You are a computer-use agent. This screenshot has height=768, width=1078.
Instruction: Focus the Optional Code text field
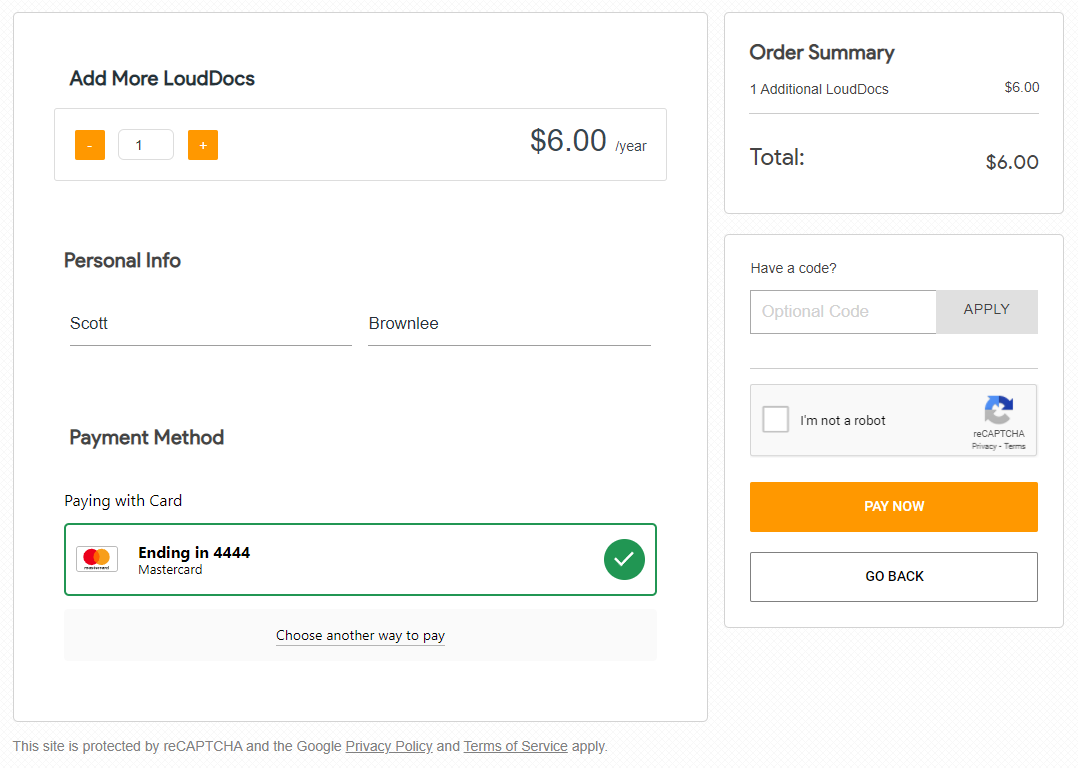tap(843, 312)
